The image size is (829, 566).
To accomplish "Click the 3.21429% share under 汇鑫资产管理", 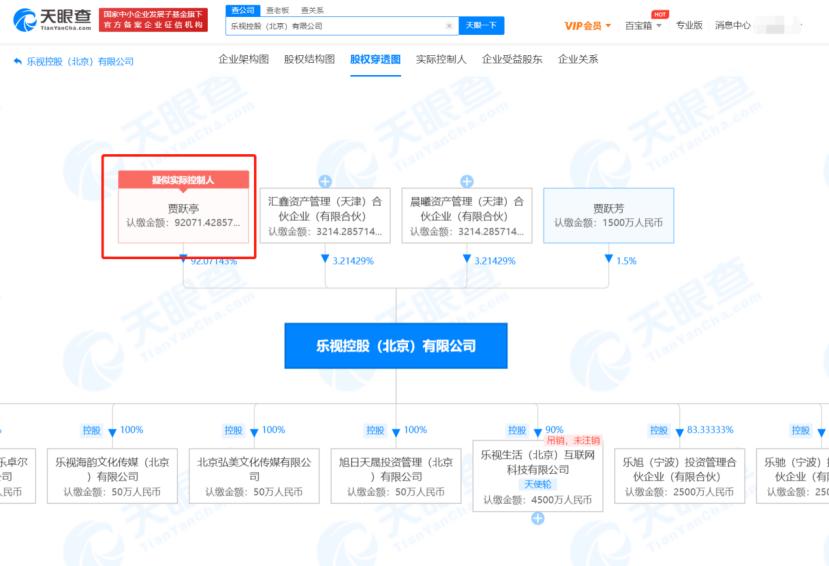I will pos(353,261).
